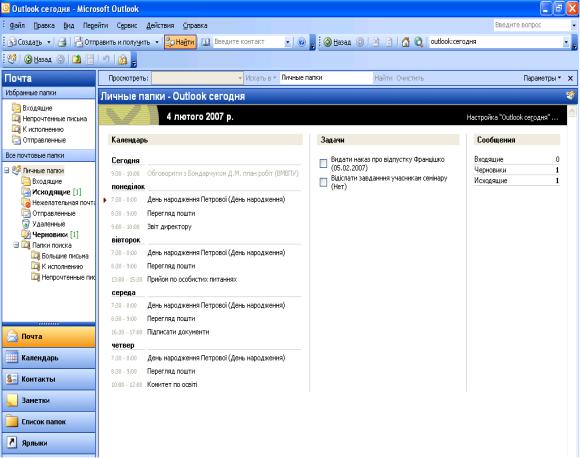Click the Назад button in the lower toolbar
Image resolution: width=580 pixels, height=458 pixels.
pos(38,59)
